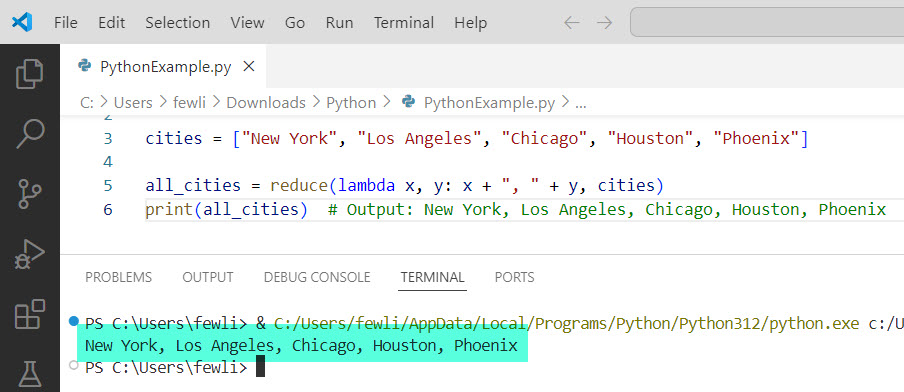The image size is (904, 392).
Task: Open the View menu
Action: tap(247, 22)
